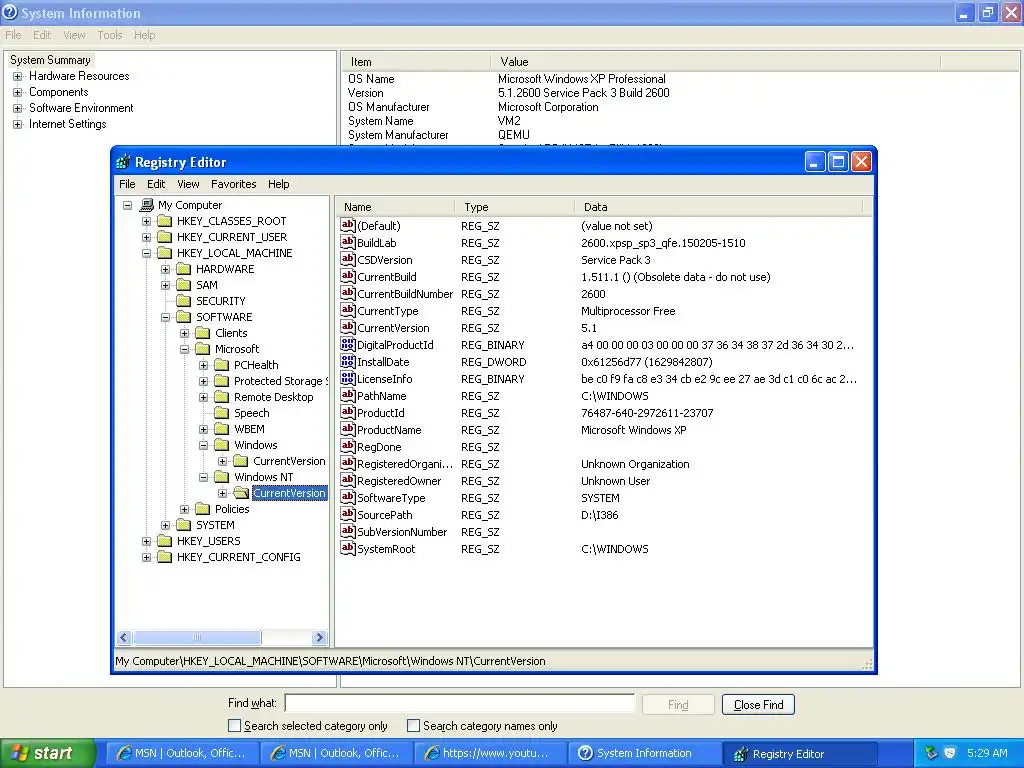The width and height of the screenshot is (1024, 768).
Task: Select the Remote Desktop key
Action: pos(274,397)
